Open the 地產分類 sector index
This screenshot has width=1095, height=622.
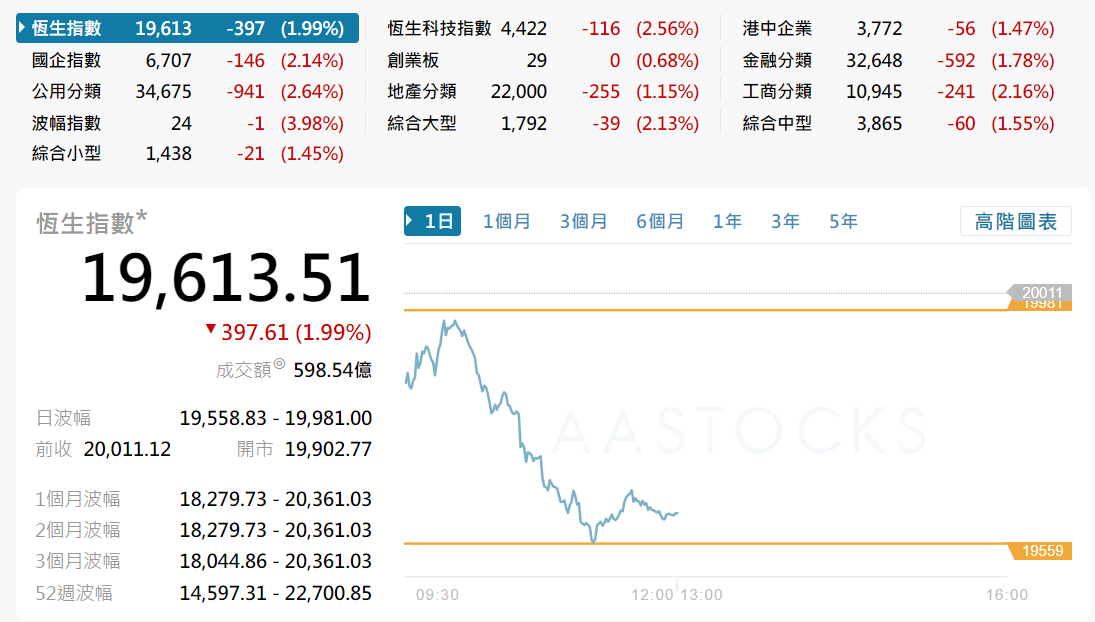click(423, 92)
